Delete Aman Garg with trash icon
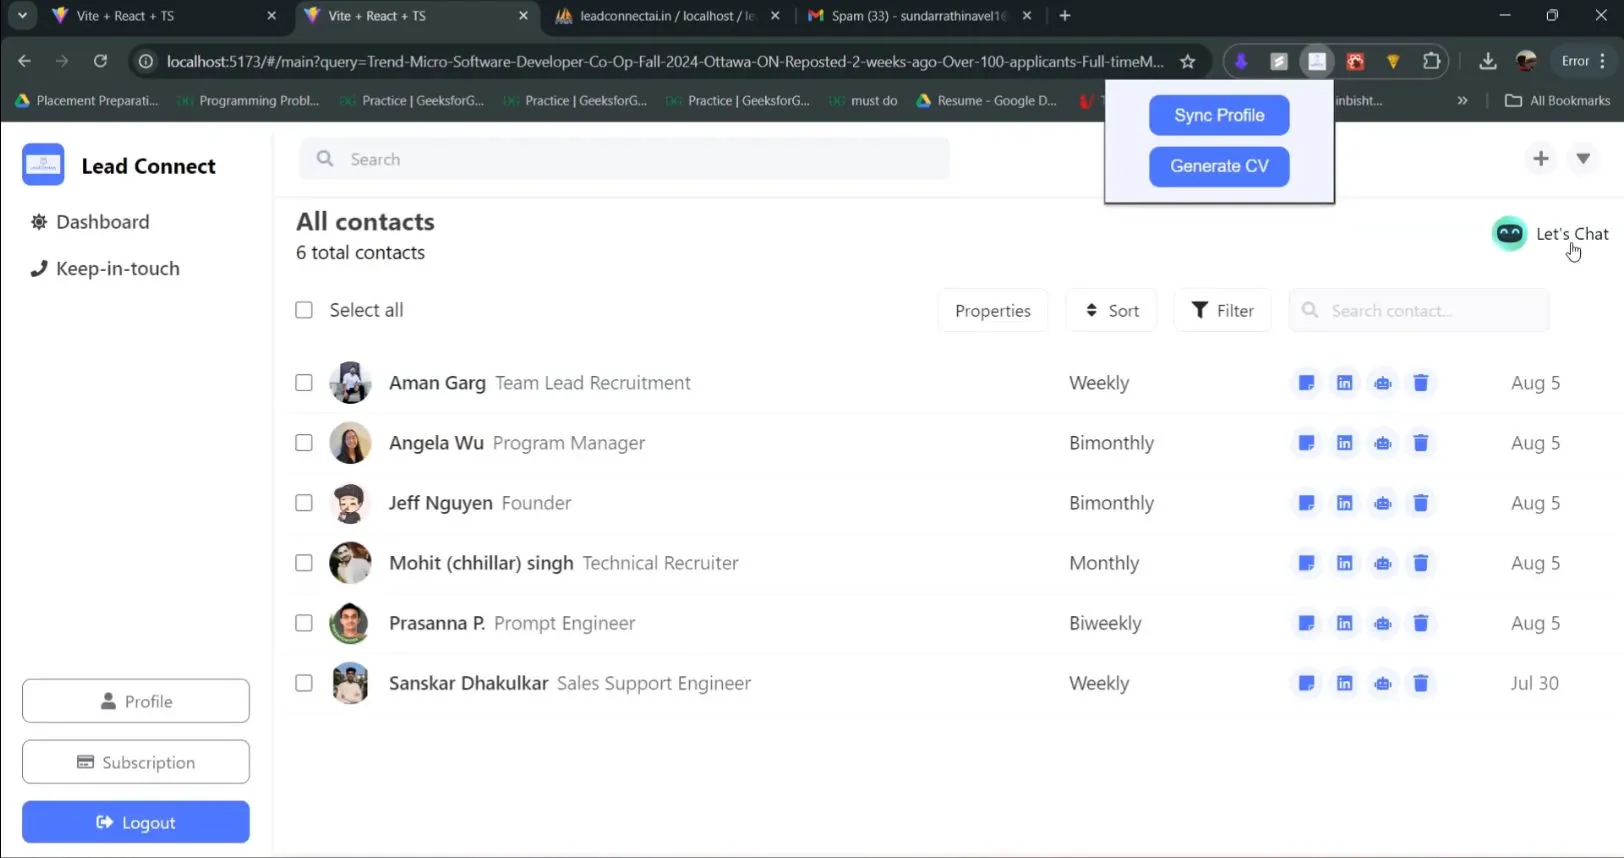Image resolution: width=1624 pixels, height=858 pixels. pos(1420,383)
